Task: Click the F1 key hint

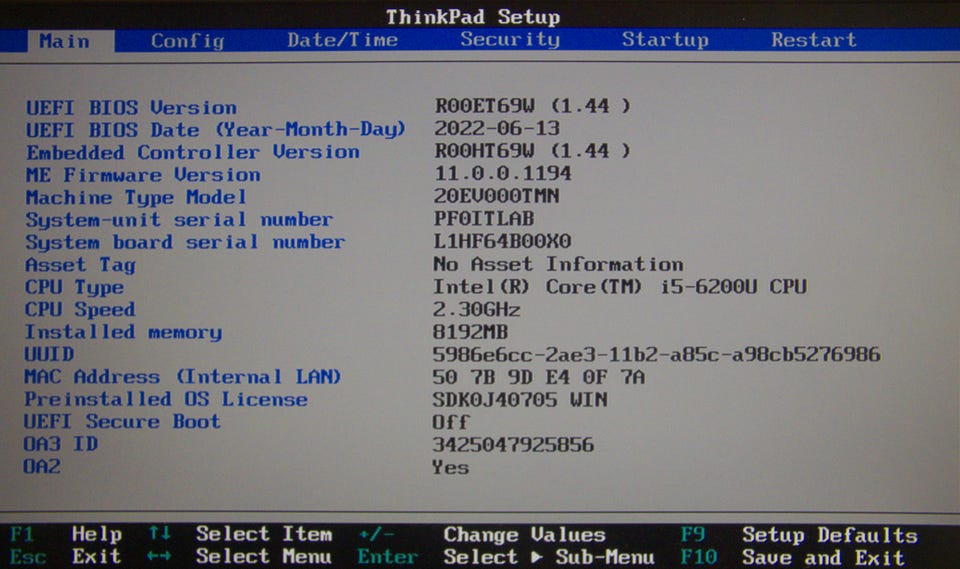Action: (21, 535)
